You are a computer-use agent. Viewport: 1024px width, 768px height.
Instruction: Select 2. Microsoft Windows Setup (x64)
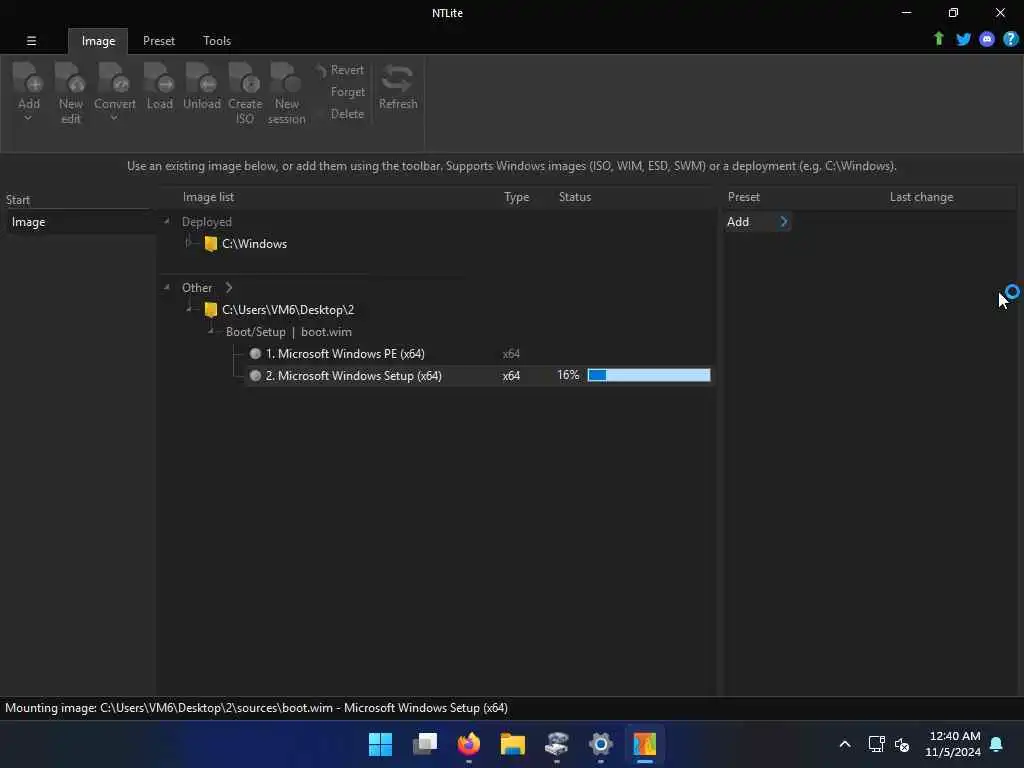click(353, 376)
